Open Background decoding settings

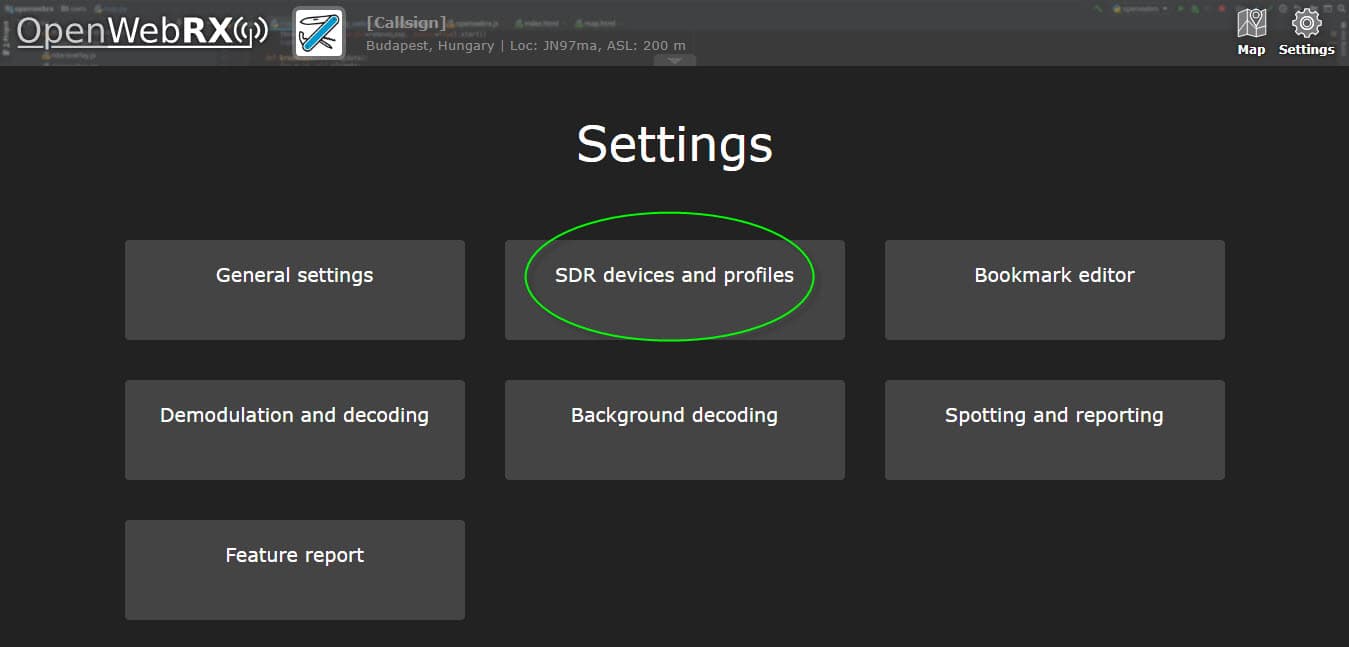click(x=675, y=430)
